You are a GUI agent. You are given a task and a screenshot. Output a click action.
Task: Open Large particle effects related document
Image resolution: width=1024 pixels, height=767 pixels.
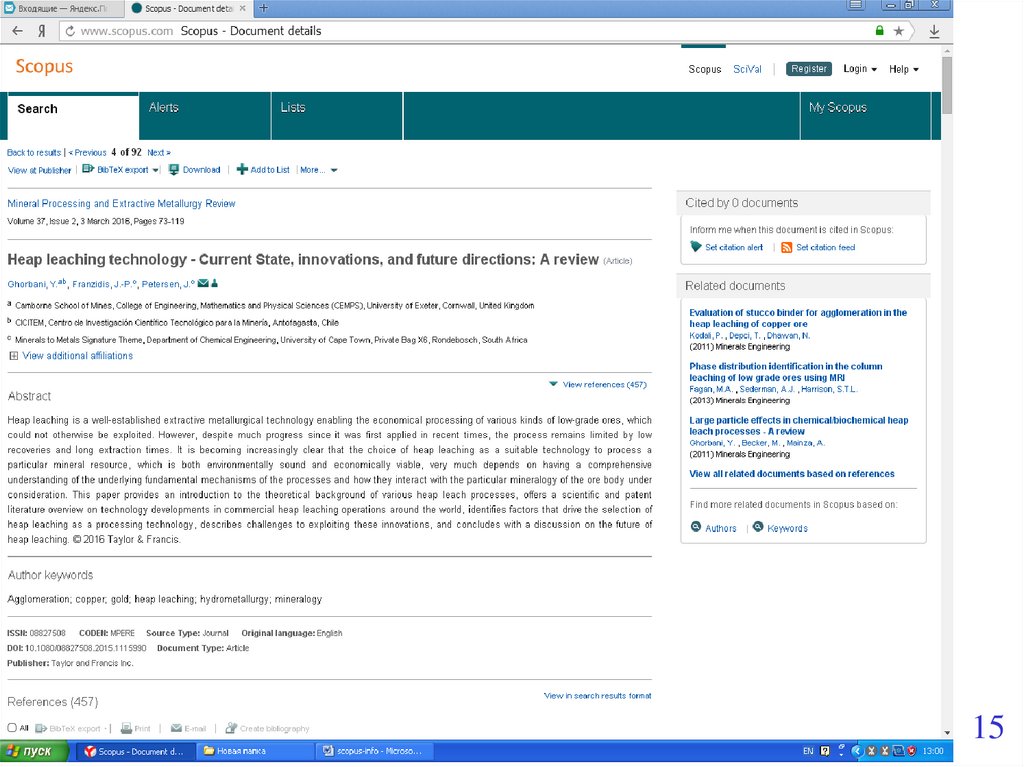799,426
